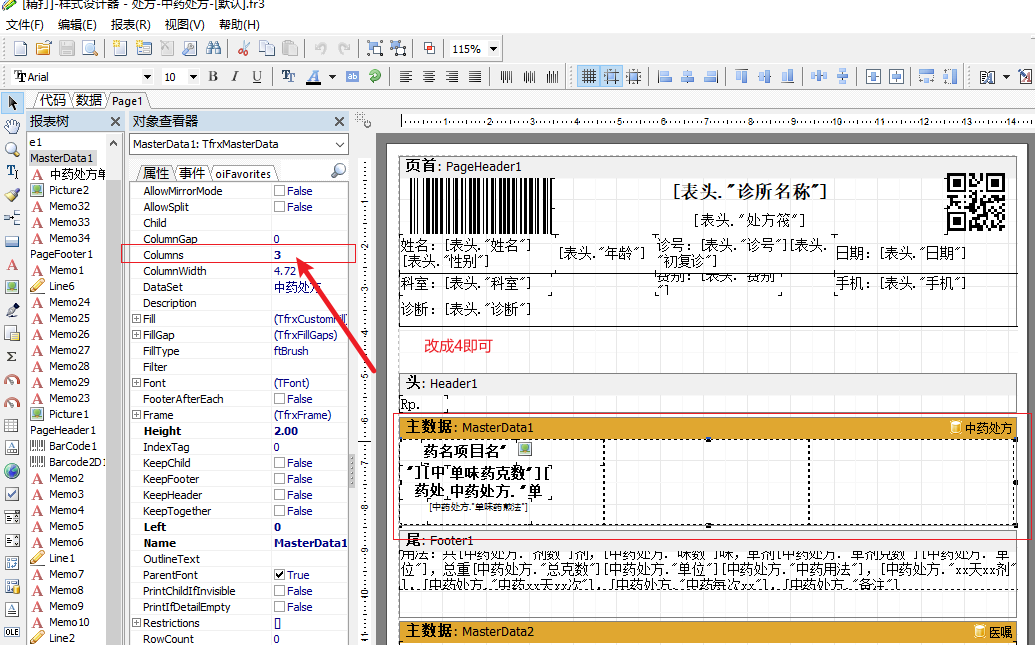Select the Hand tool in left toolbar

(x=12, y=126)
